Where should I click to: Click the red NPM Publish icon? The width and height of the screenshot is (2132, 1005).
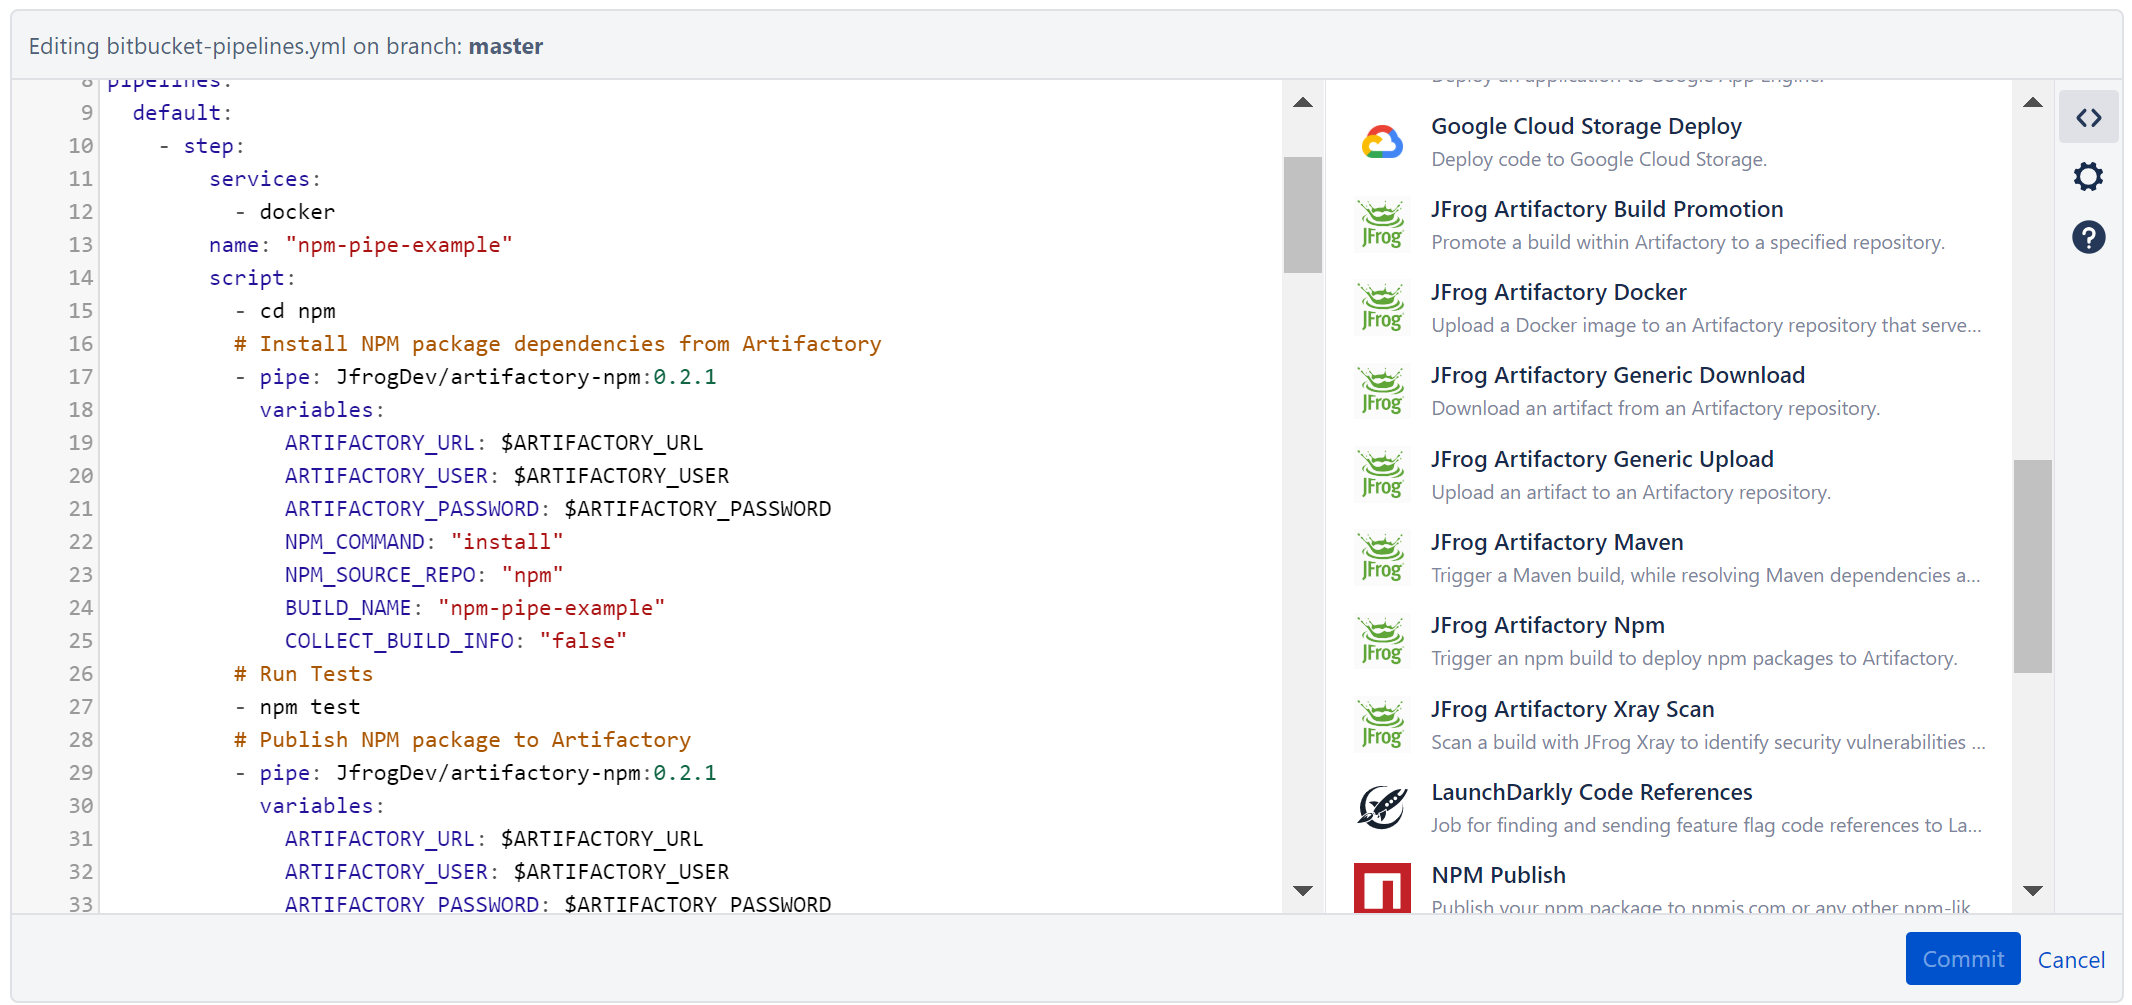pos(1381,889)
